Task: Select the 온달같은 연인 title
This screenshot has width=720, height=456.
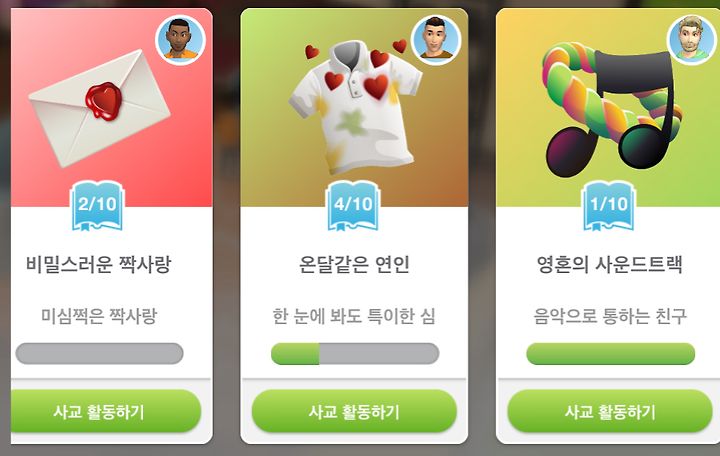Action: pos(354,265)
